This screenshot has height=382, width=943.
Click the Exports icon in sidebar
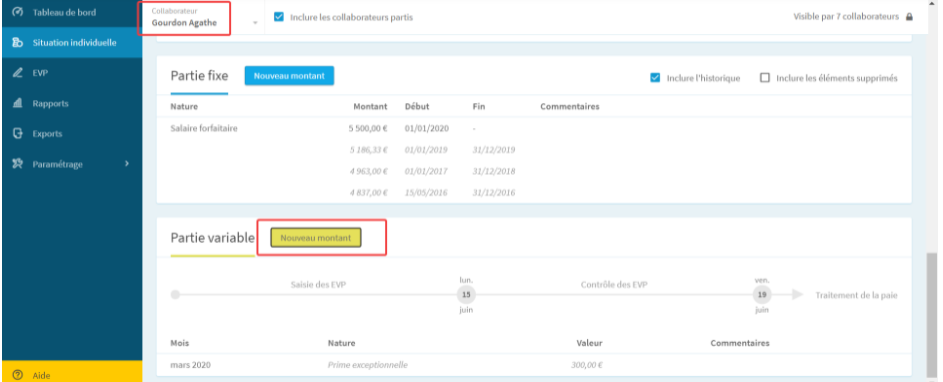[17, 134]
